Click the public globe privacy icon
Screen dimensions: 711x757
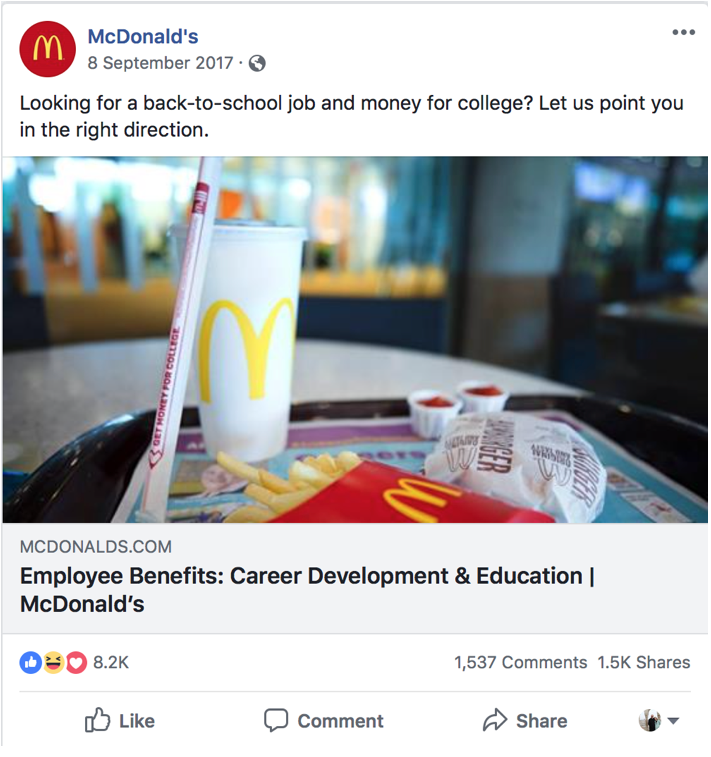(257, 63)
